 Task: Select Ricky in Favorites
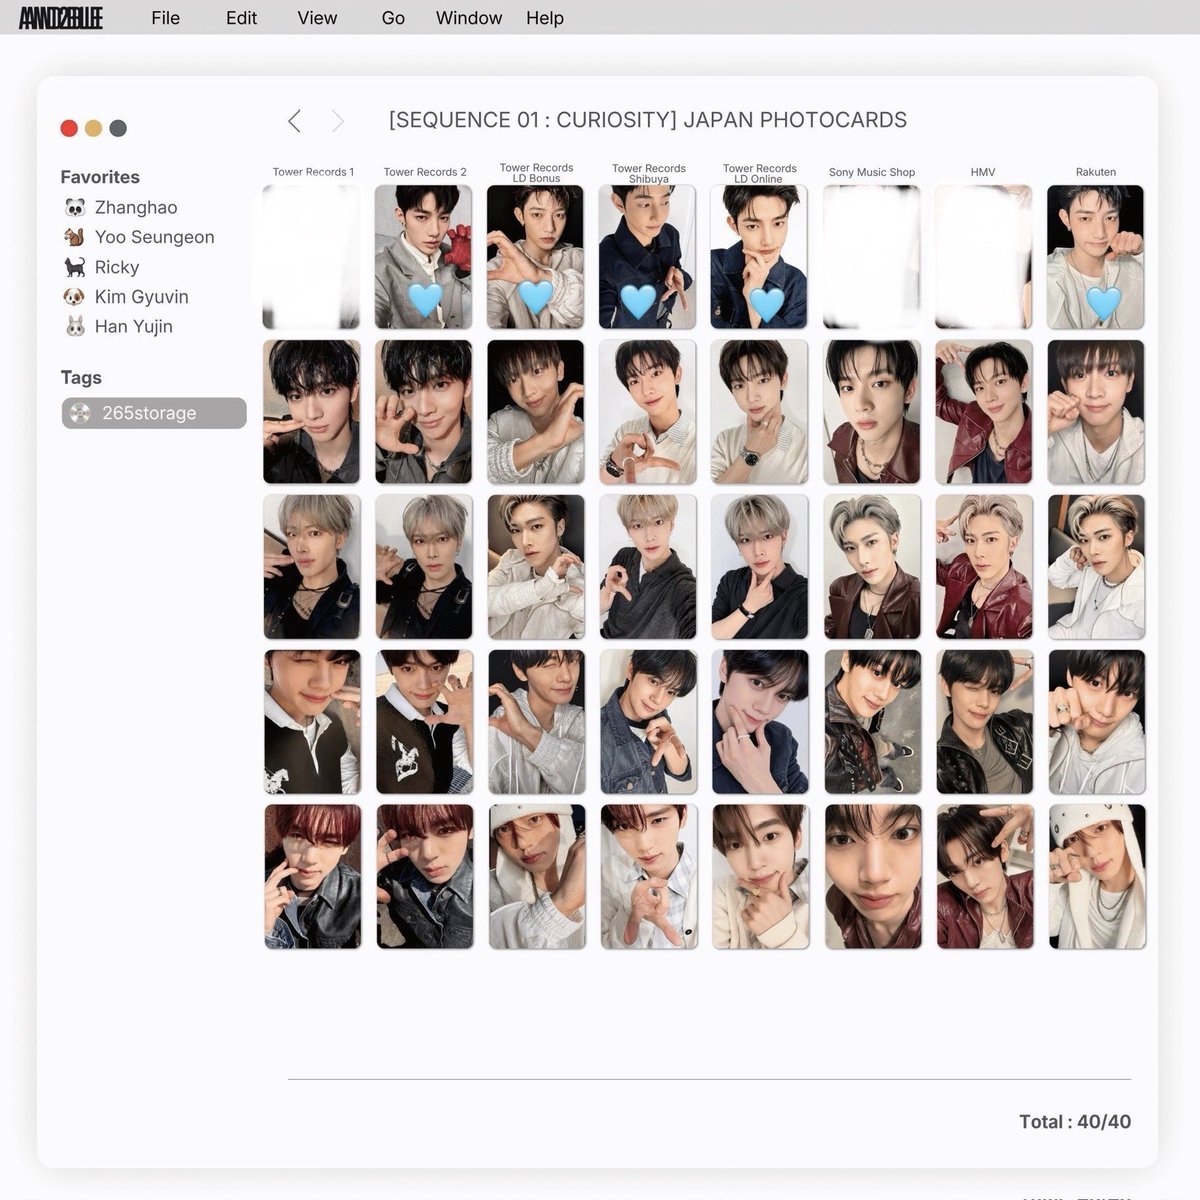(x=117, y=267)
